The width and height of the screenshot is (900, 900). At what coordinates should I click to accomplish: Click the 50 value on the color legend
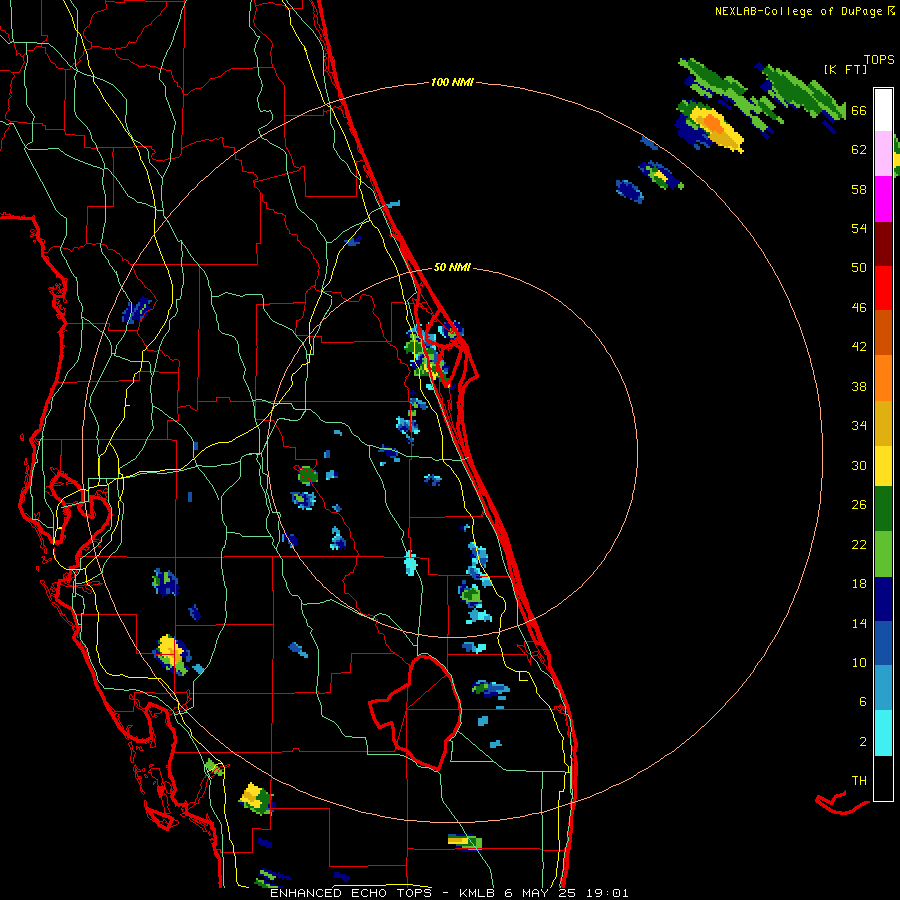coord(859,268)
